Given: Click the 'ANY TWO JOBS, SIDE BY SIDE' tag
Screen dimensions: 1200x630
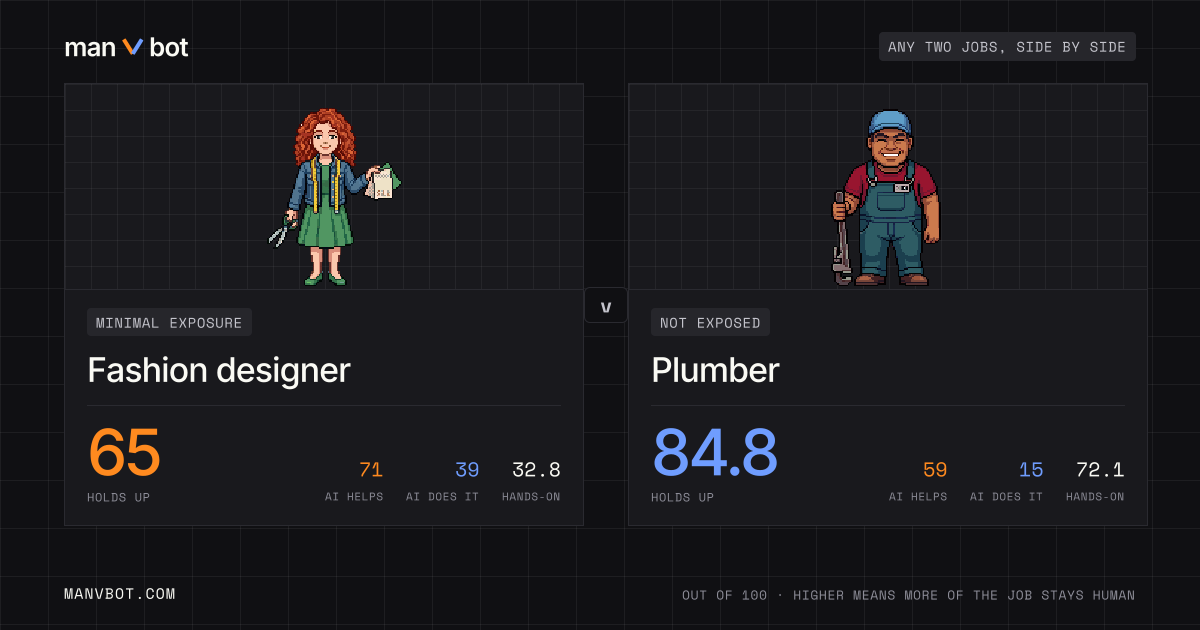Looking at the screenshot, I should [1007, 47].
